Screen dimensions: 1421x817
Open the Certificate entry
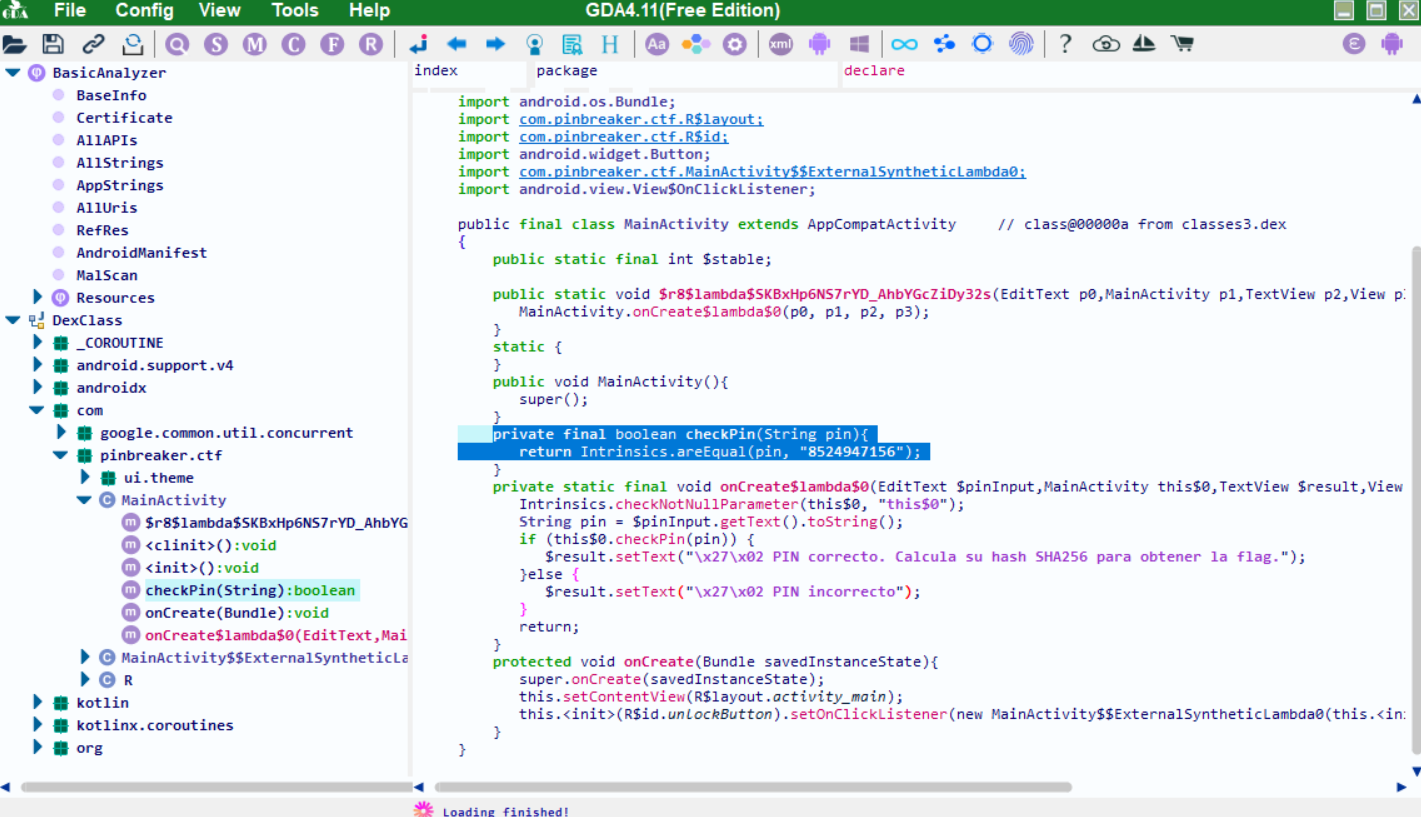point(124,118)
